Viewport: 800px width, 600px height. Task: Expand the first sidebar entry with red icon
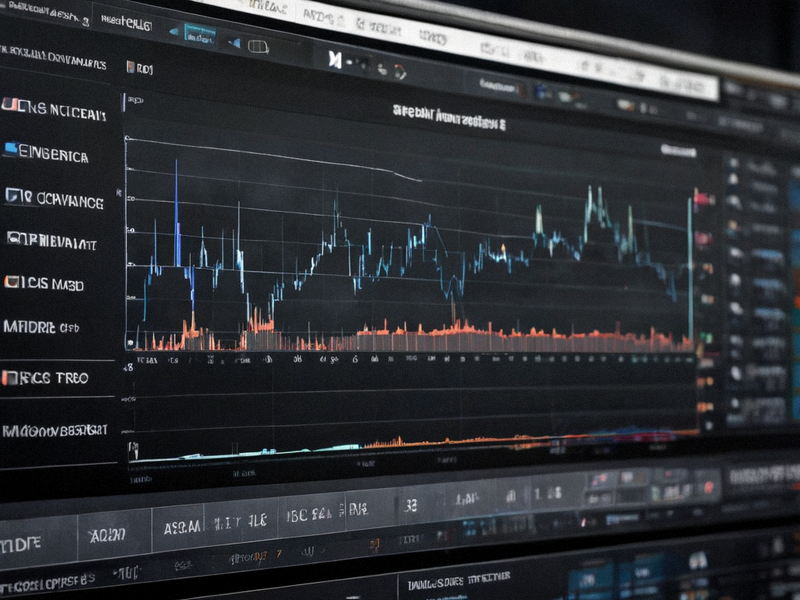(x=54, y=109)
